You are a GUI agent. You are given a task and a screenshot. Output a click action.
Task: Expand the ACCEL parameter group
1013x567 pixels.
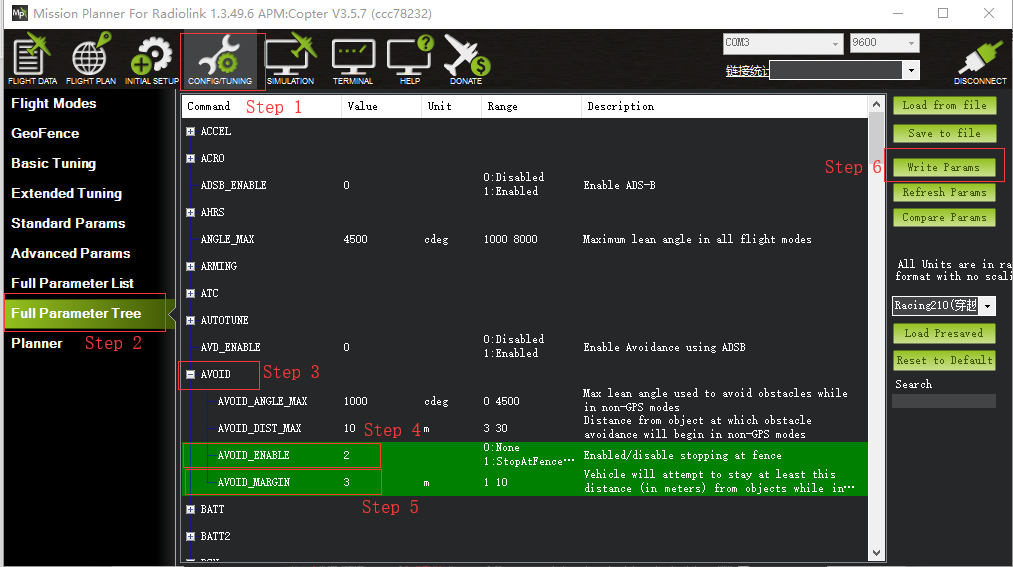[x=190, y=132]
